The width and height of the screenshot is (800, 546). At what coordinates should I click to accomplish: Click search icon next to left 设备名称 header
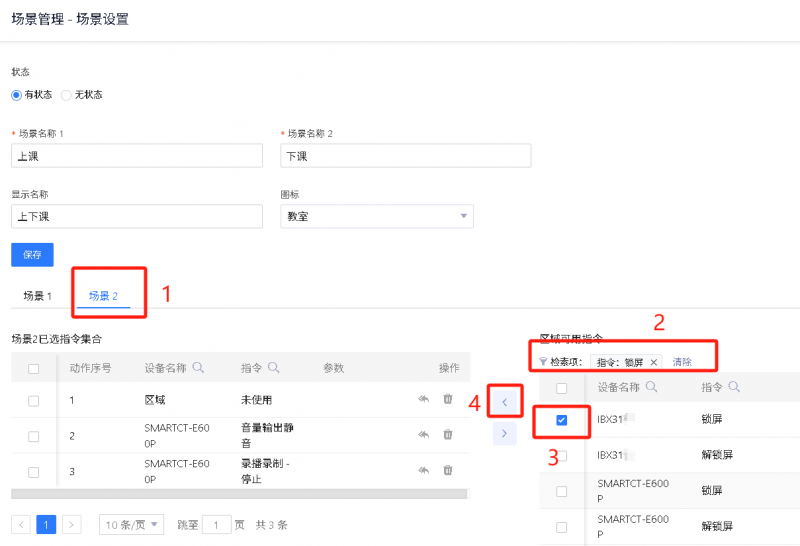pos(198,368)
